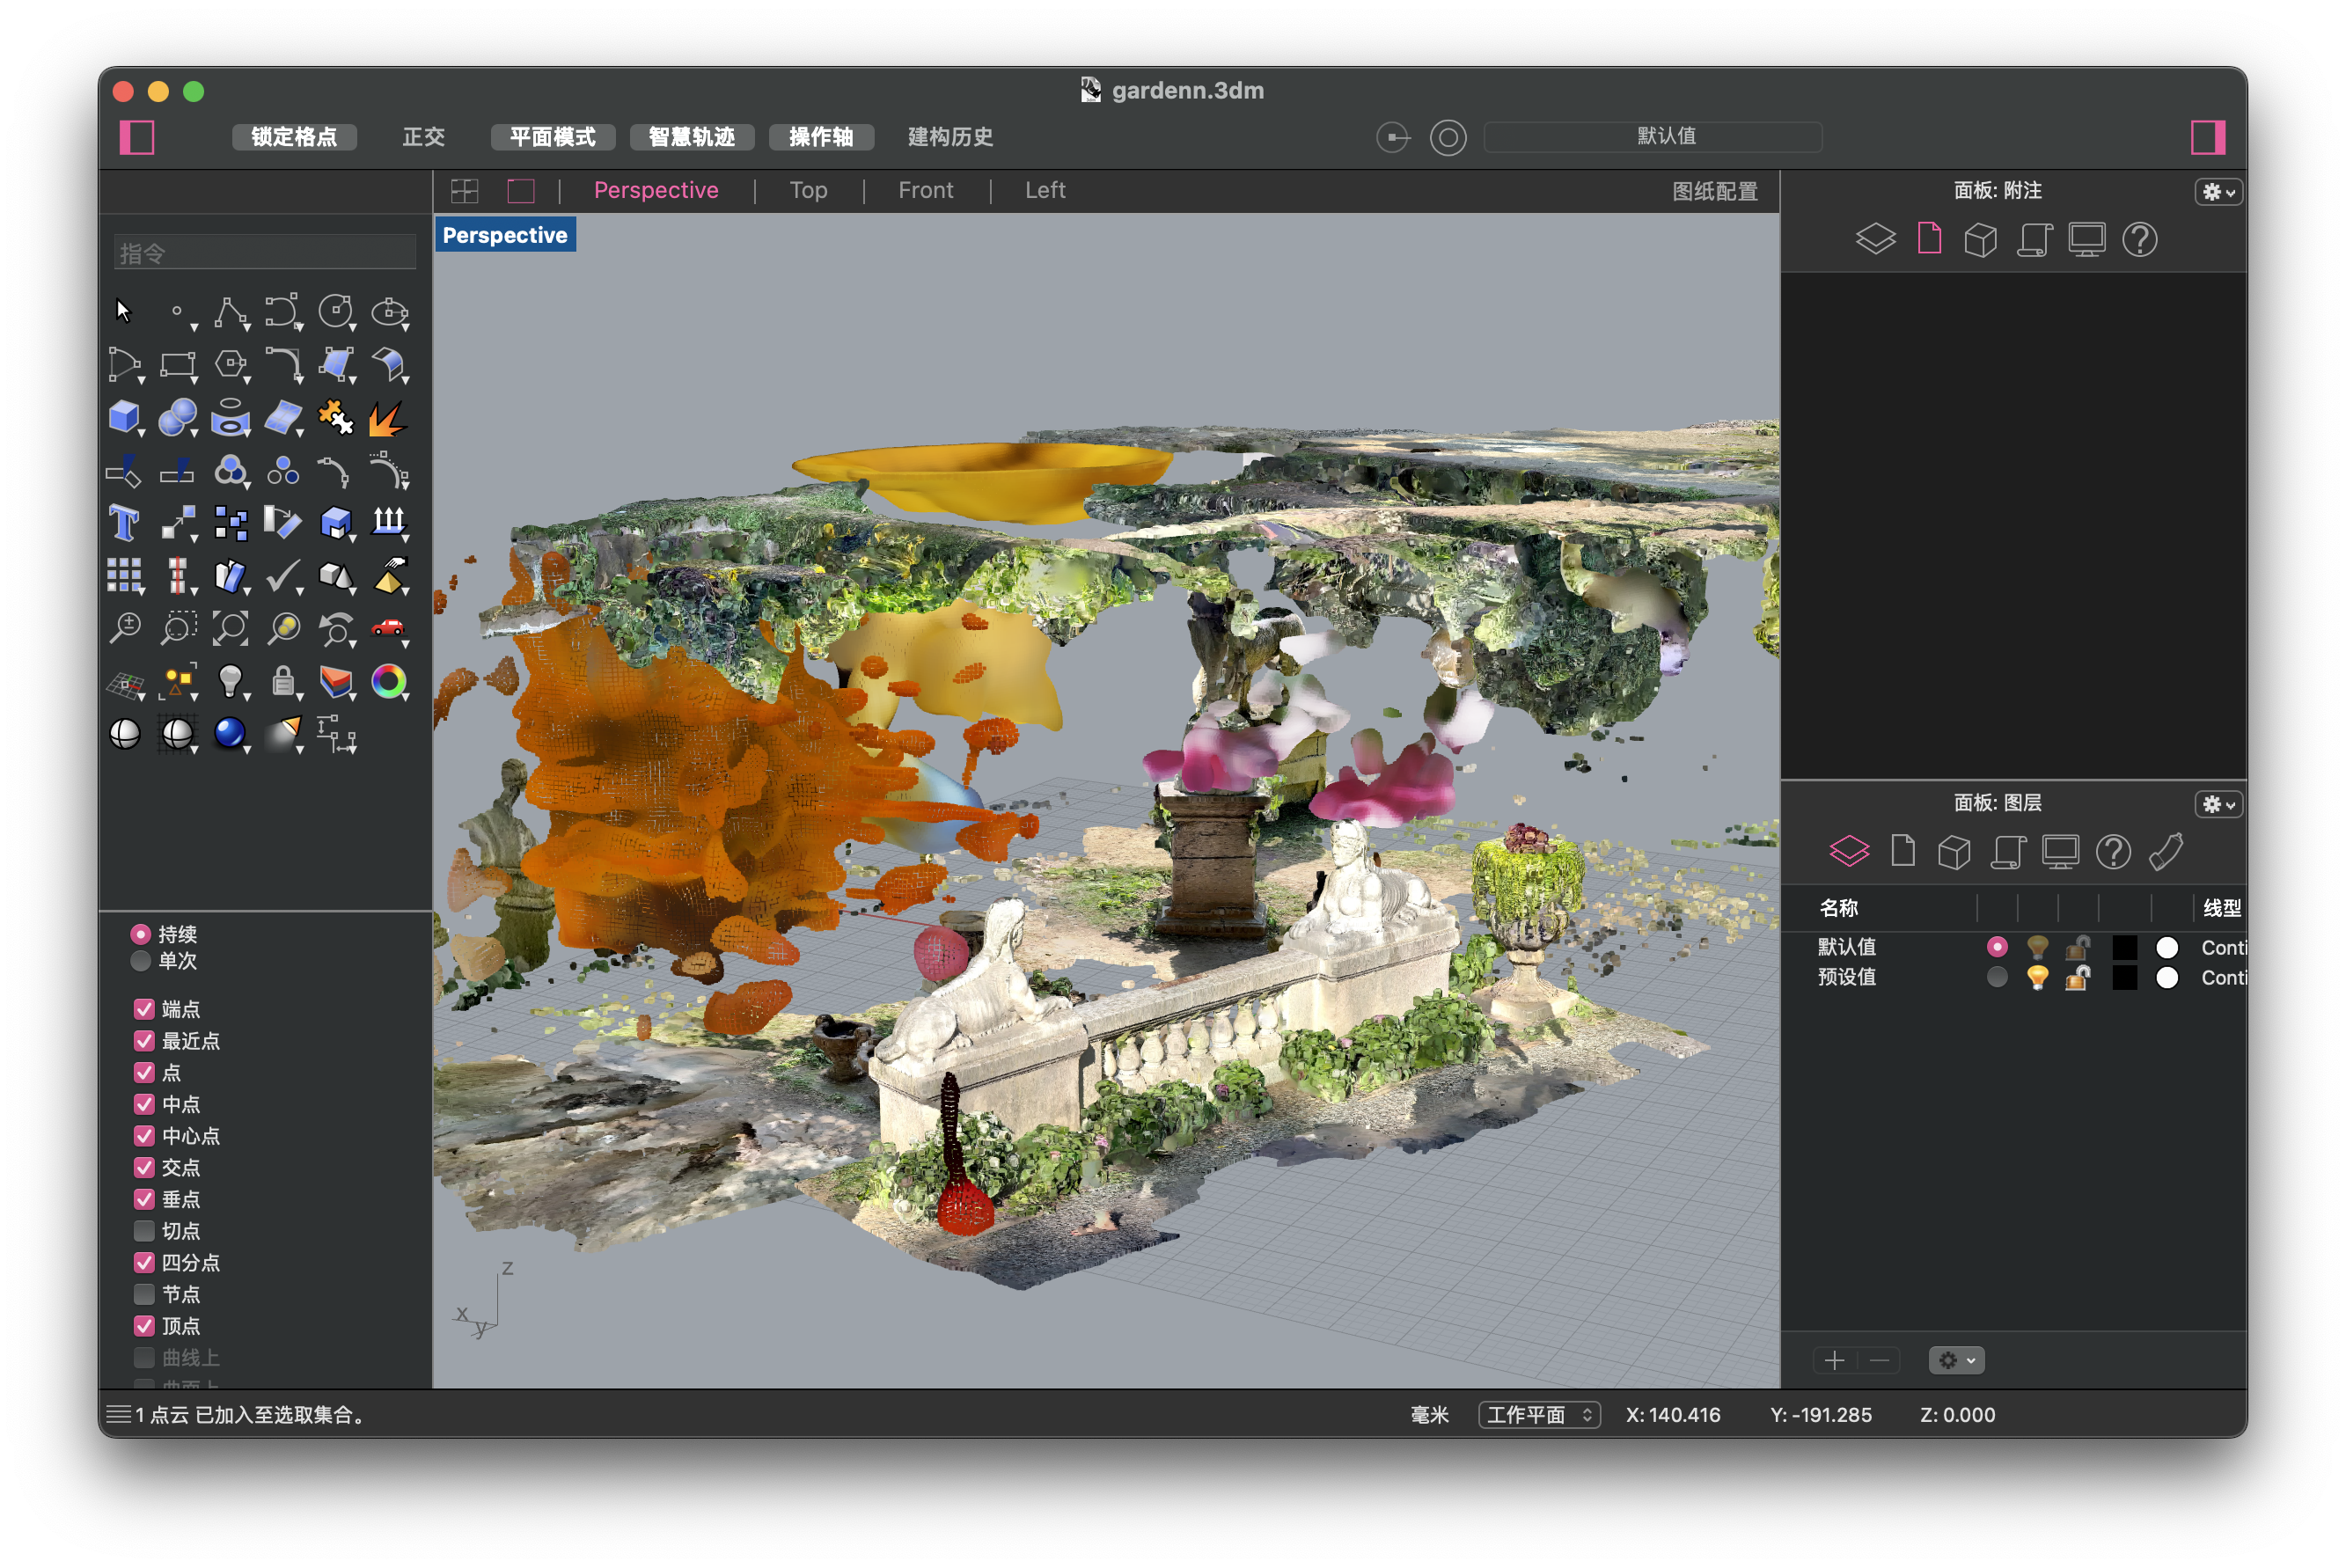Viewport: 2346px width, 1568px height.
Task: Click the padlock lock-objects tool
Action: 283,681
